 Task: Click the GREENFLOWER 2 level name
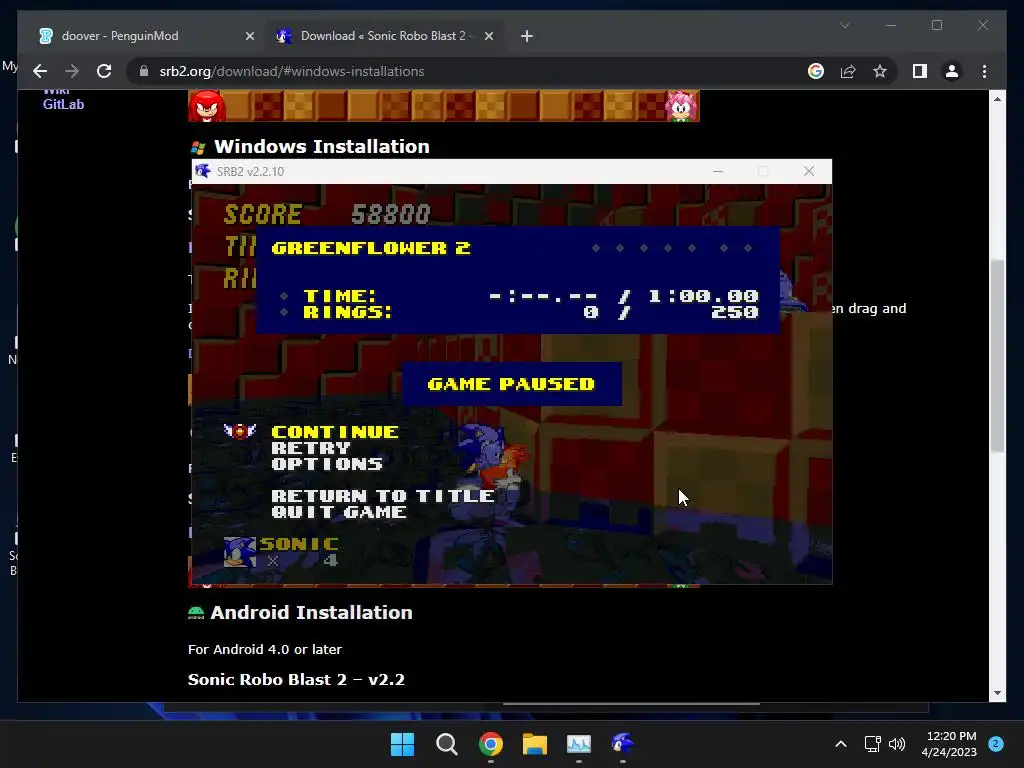pyautogui.click(x=370, y=248)
